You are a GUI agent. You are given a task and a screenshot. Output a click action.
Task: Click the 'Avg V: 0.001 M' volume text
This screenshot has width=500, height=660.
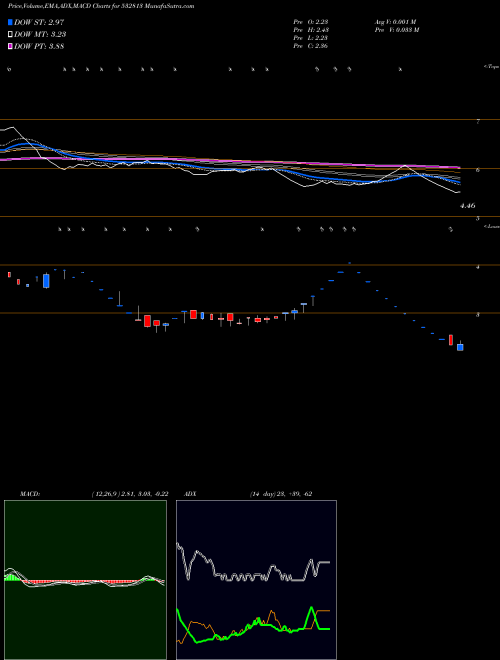(x=395, y=22)
